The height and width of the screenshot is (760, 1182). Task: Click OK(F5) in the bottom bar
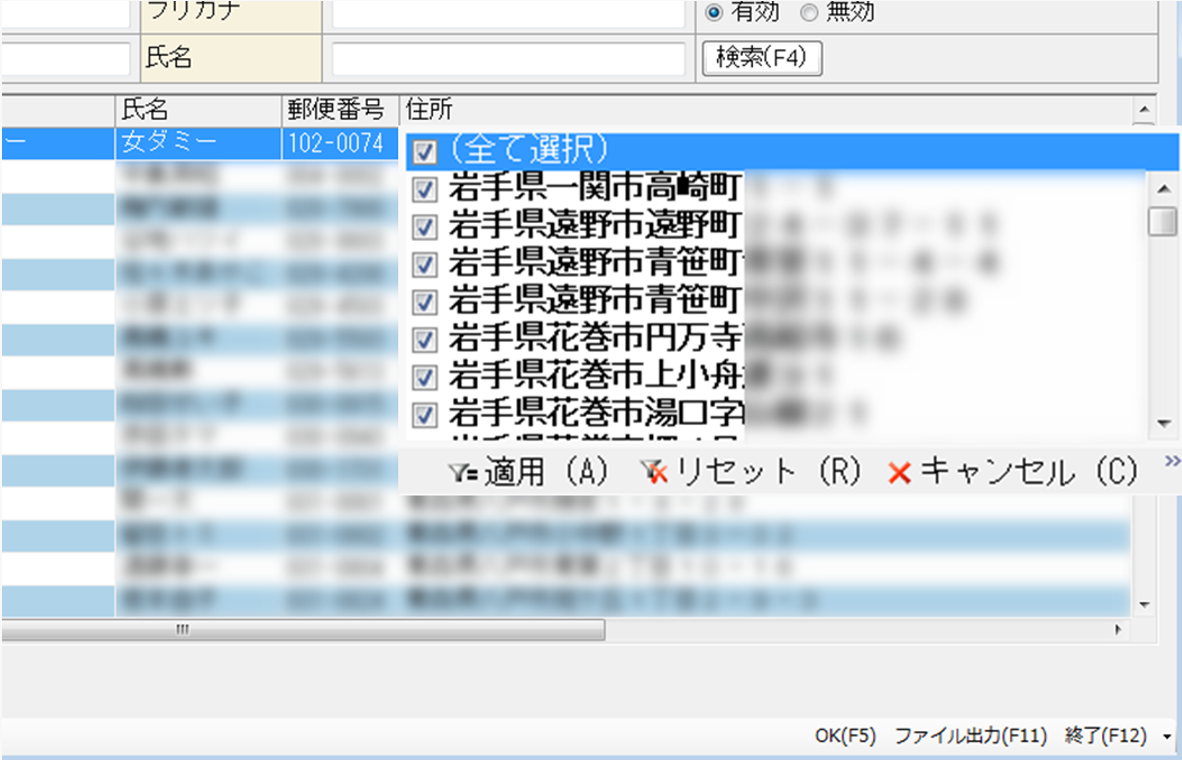pos(845,734)
